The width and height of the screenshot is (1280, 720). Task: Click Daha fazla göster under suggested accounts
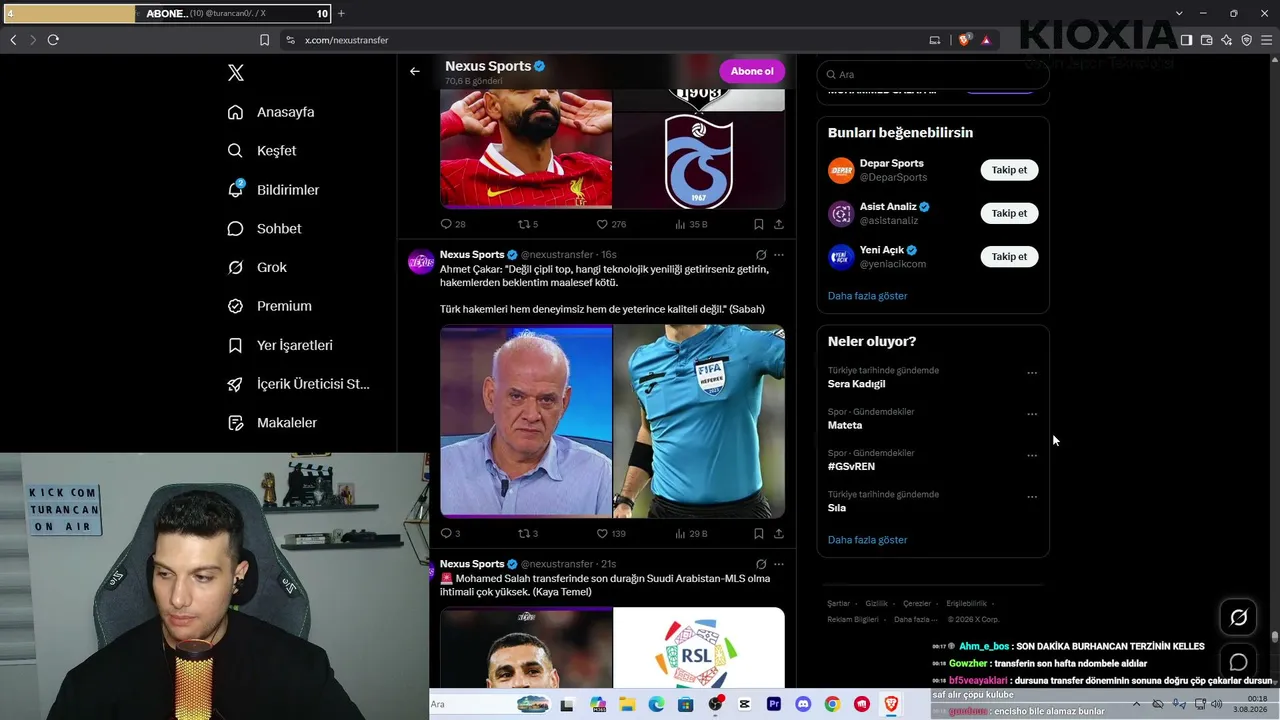point(867,296)
